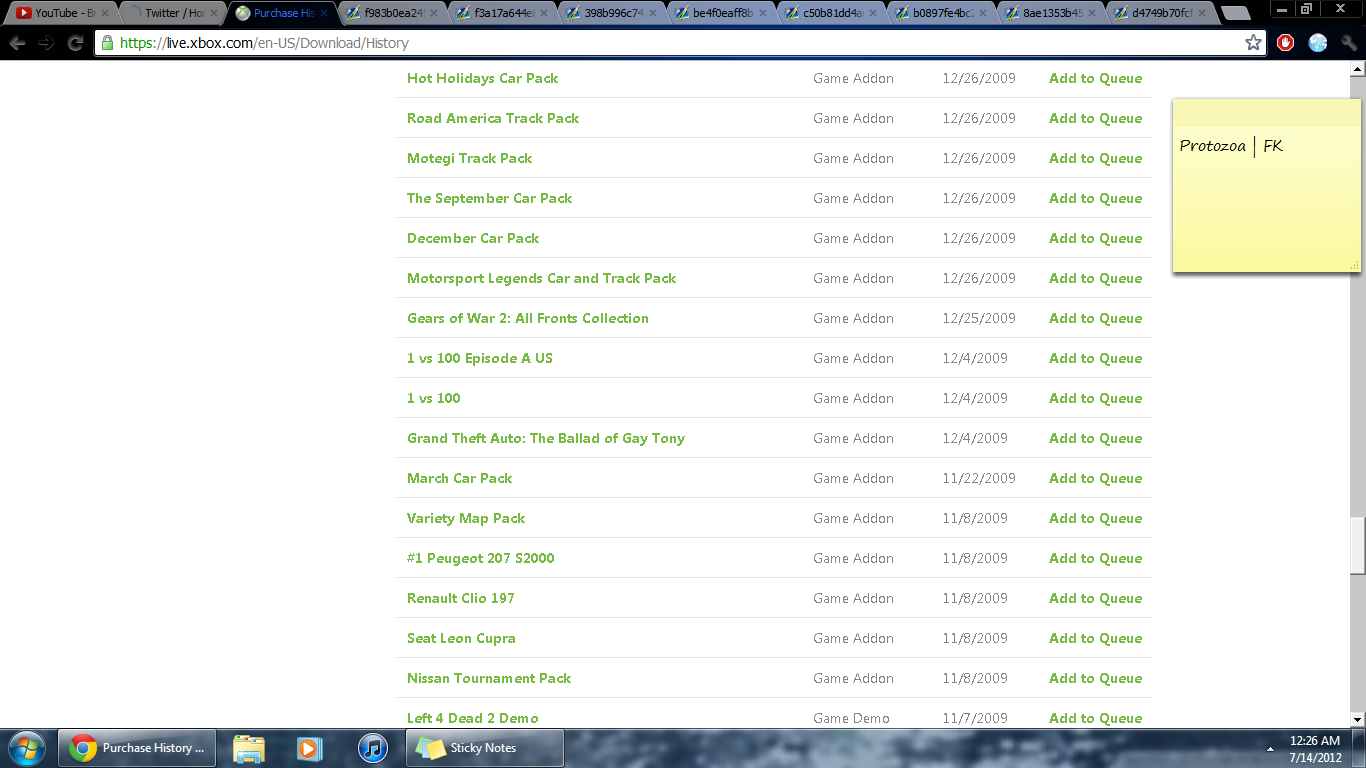
Task: Add Variety Map Pack to queue
Action: click(x=1095, y=518)
